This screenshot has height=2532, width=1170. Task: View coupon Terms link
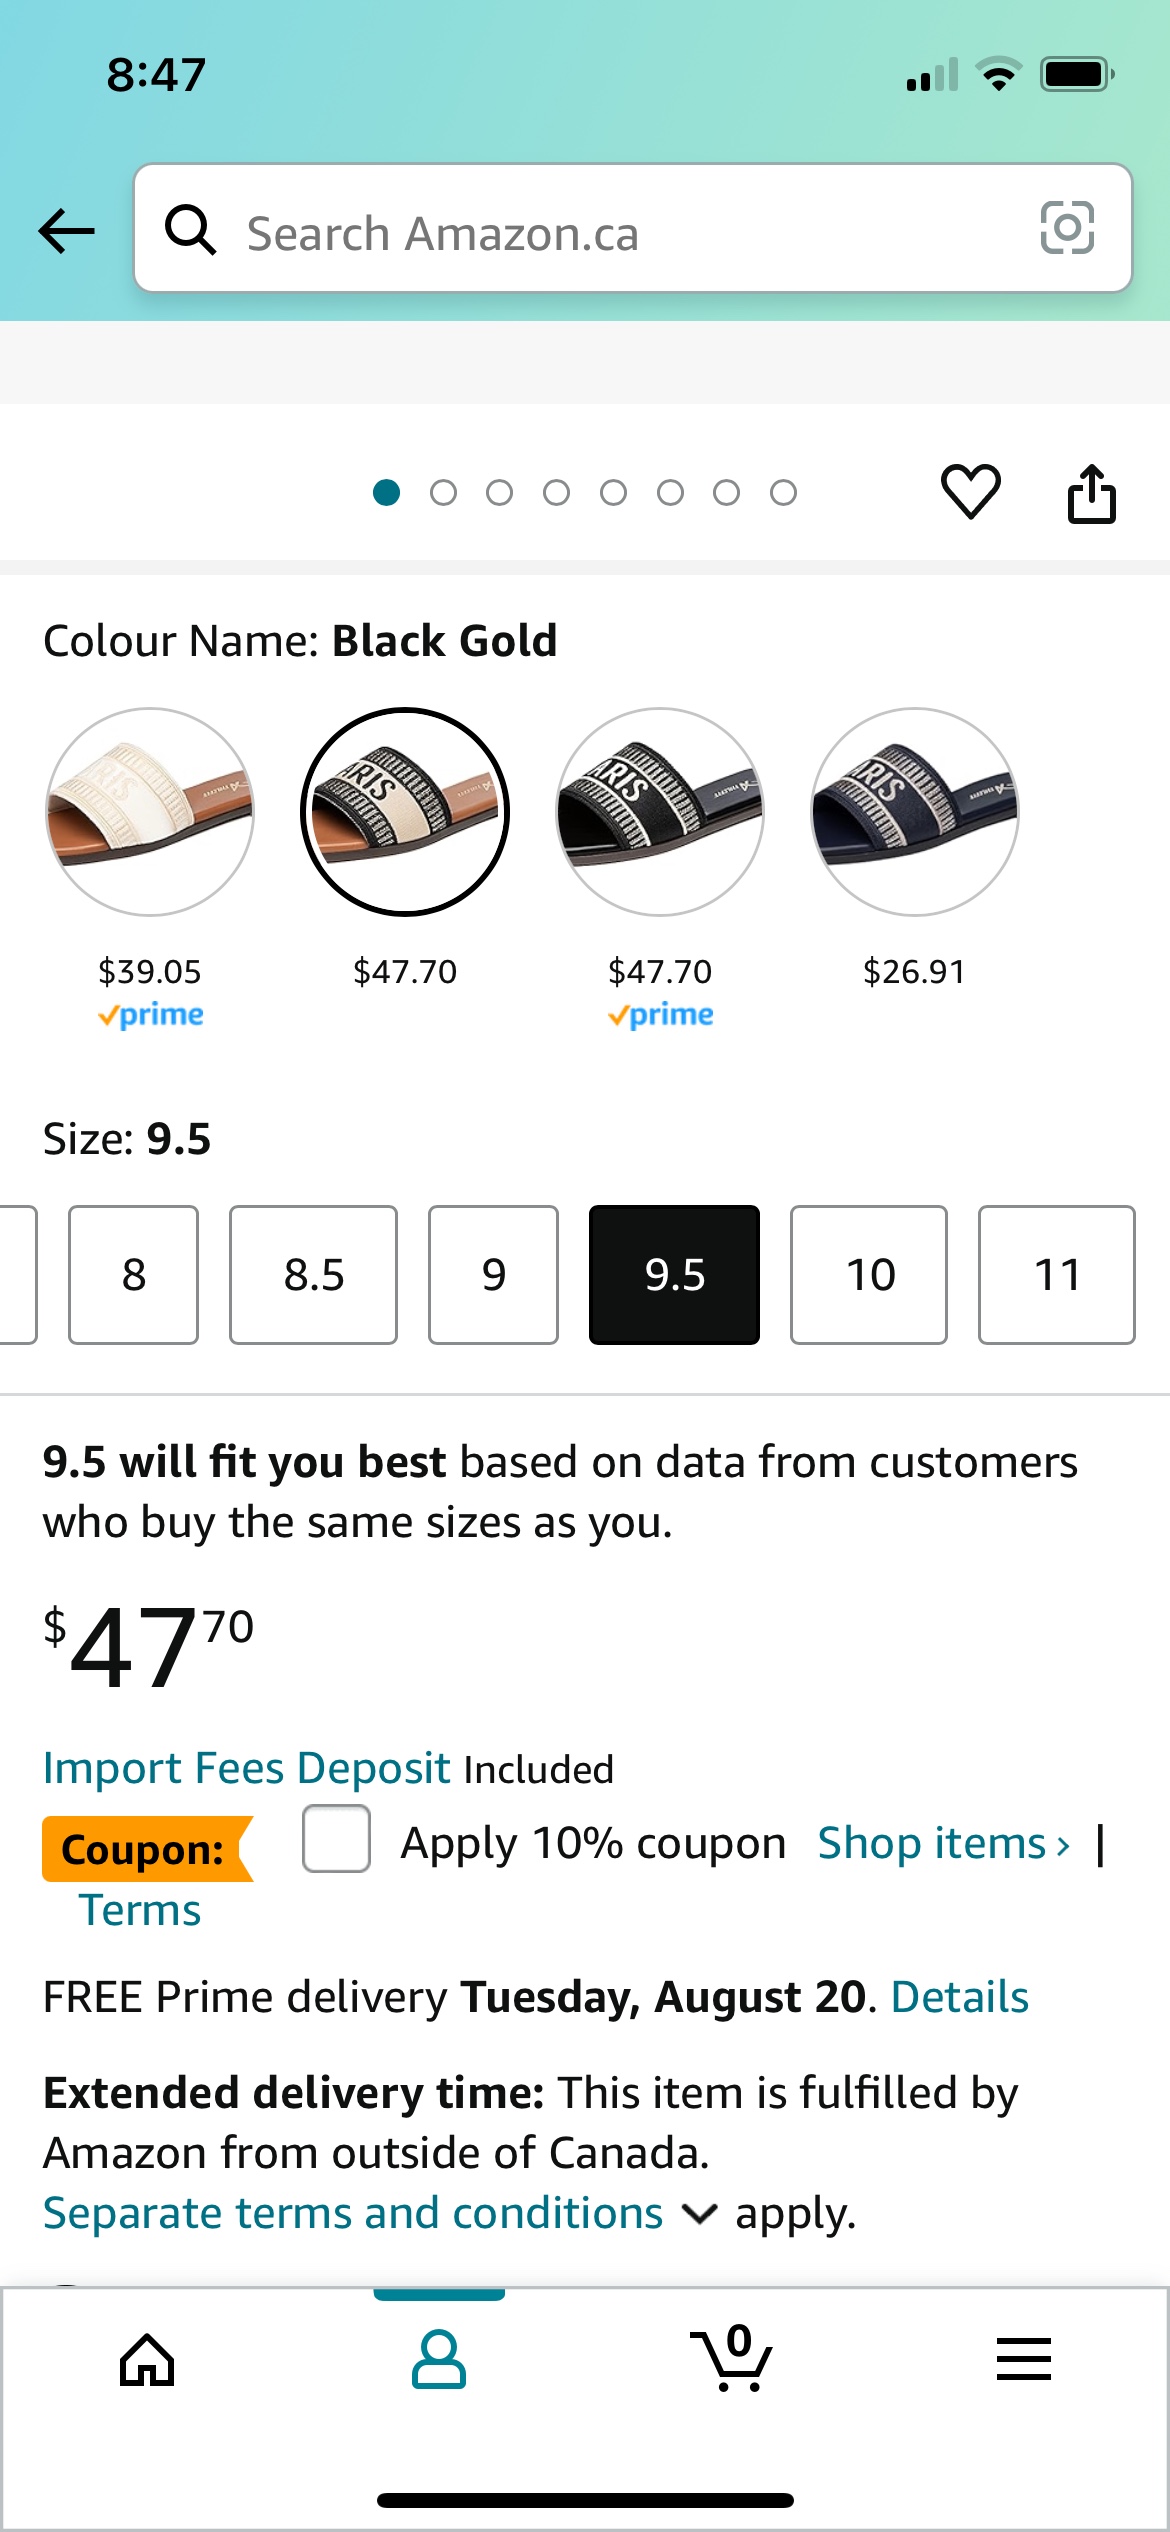tap(140, 1910)
